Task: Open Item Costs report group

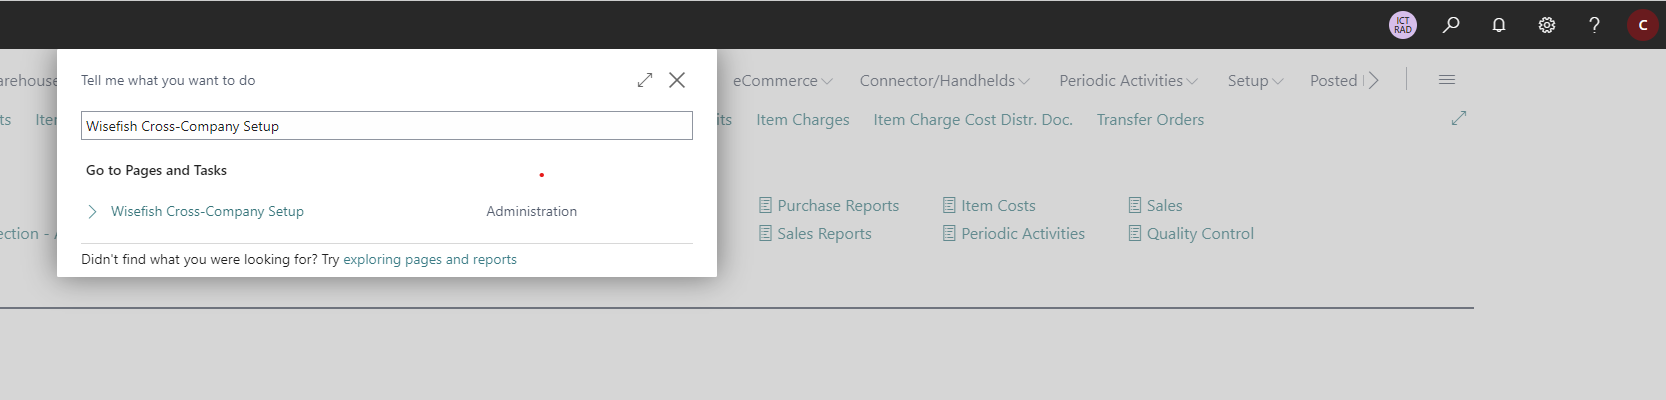Action: click(x=998, y=206)
